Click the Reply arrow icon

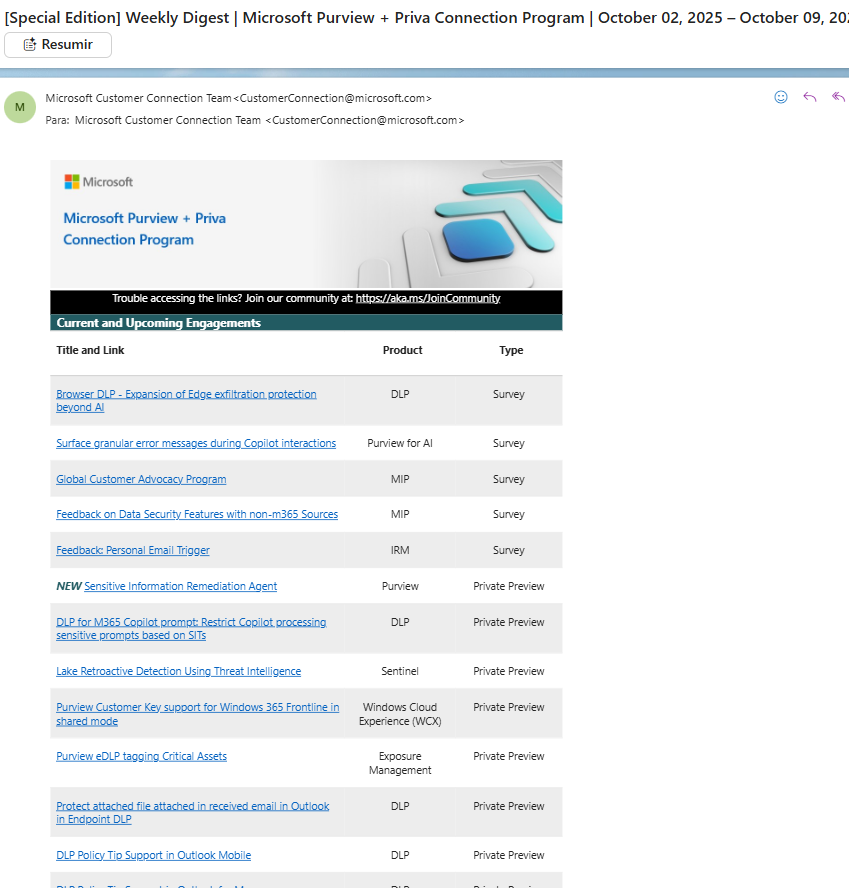(810, 97)
